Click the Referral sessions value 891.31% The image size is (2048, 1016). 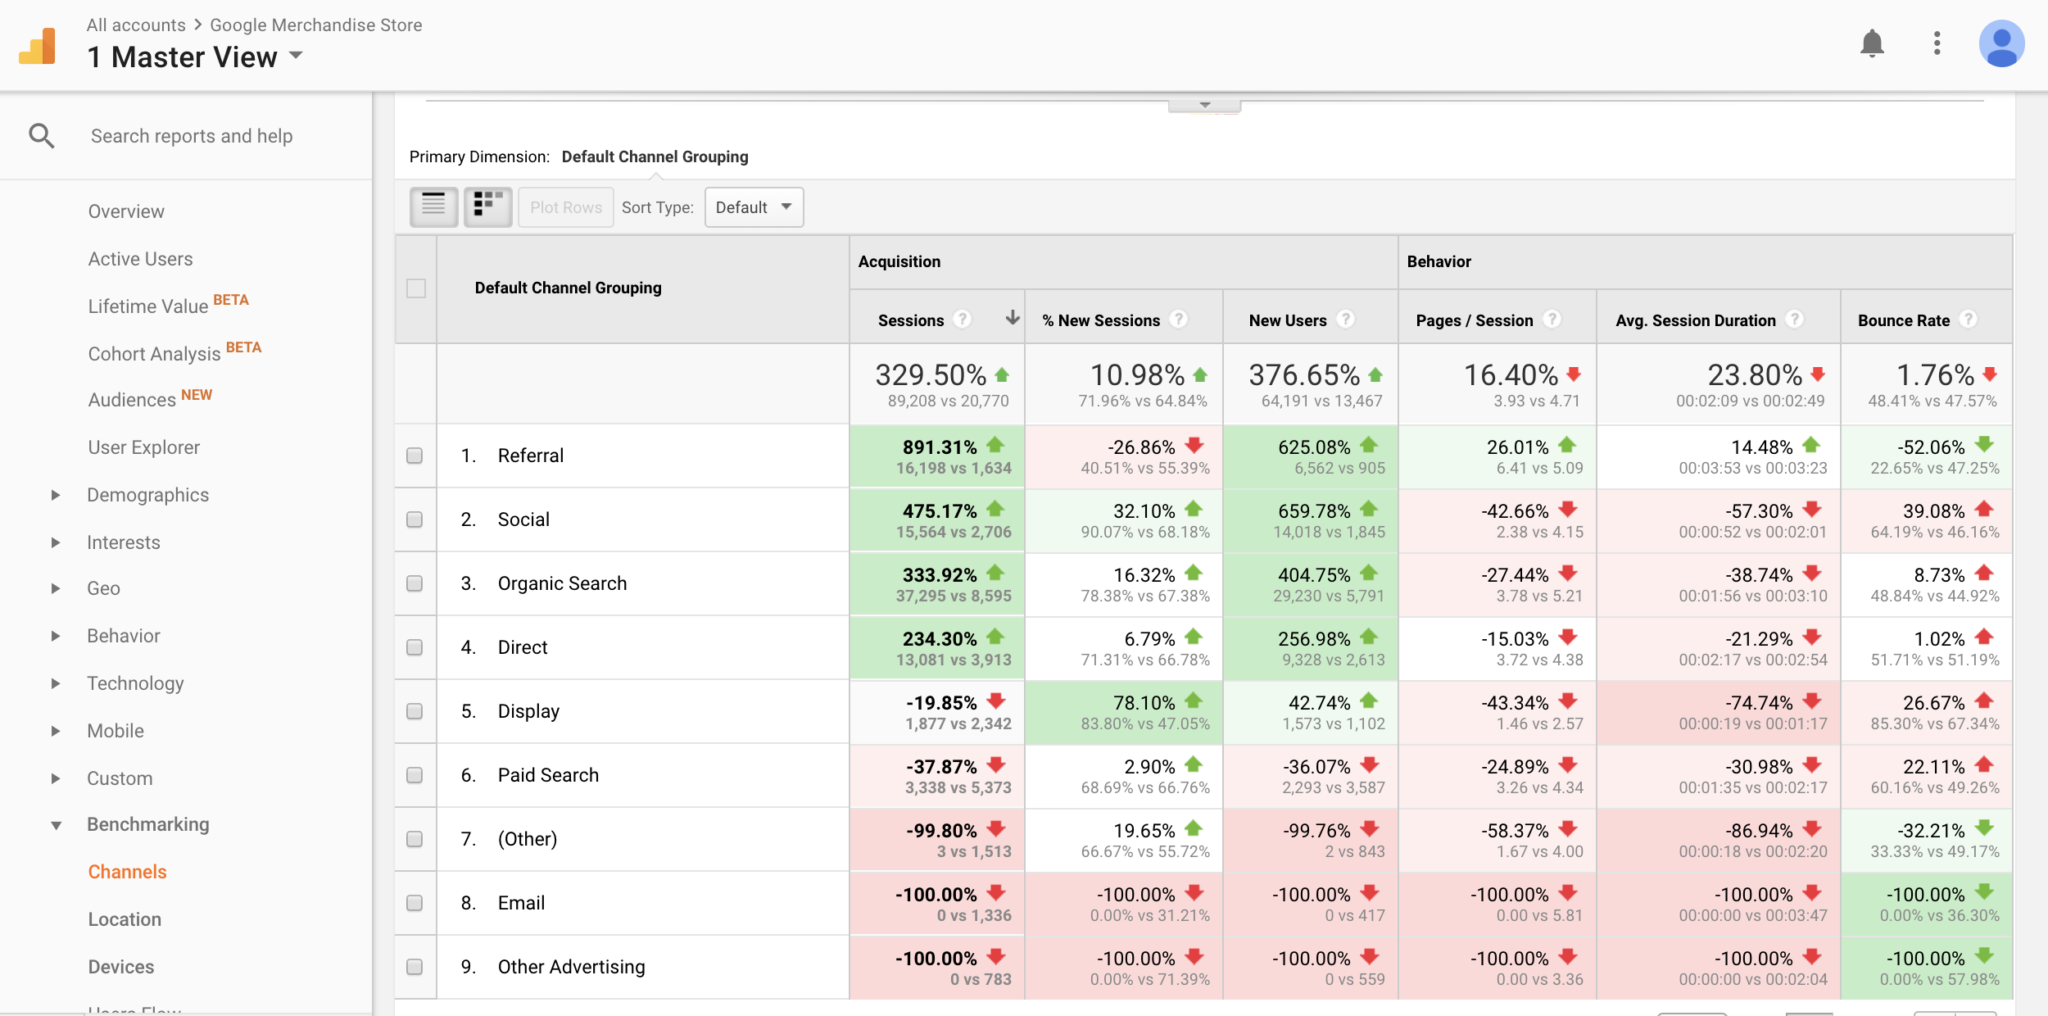[940, 447]
